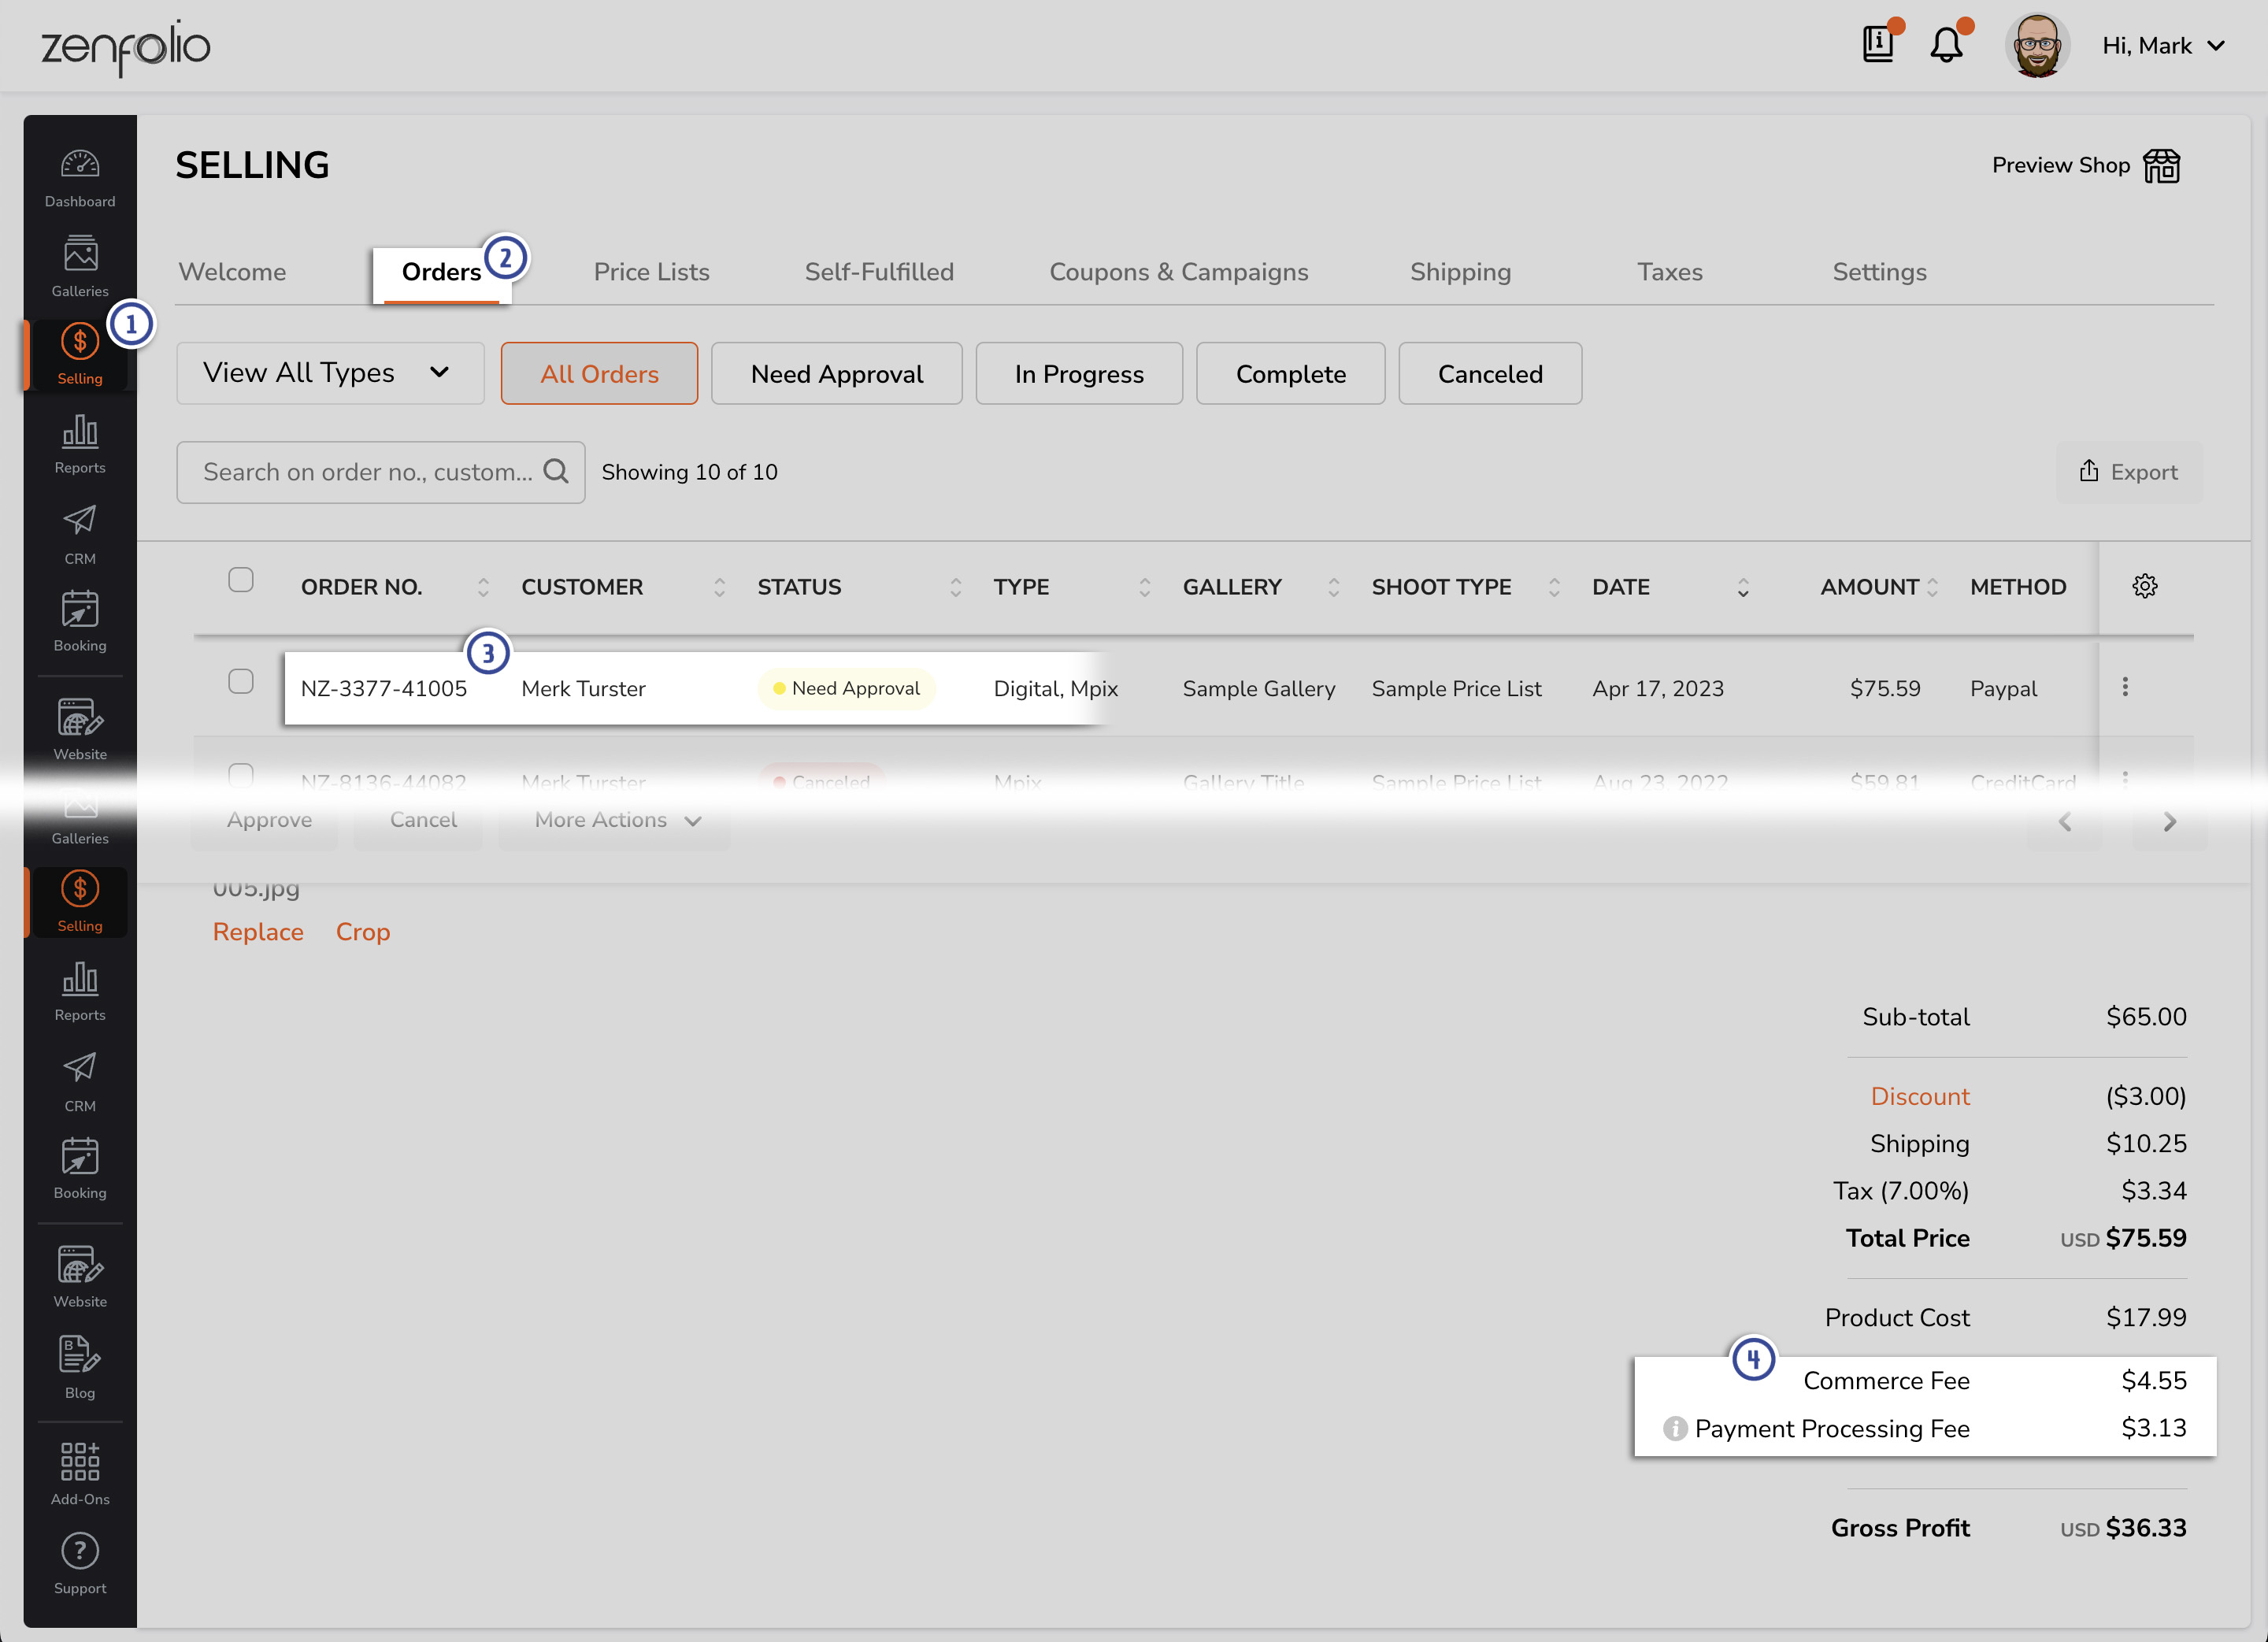Filter by Need Approval orders
The image size is (2268, 1642).
click(x=837, y=373)
